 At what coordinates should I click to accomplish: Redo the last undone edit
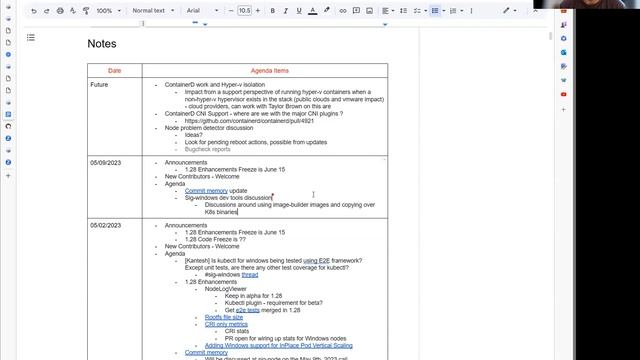pos(47,11)
